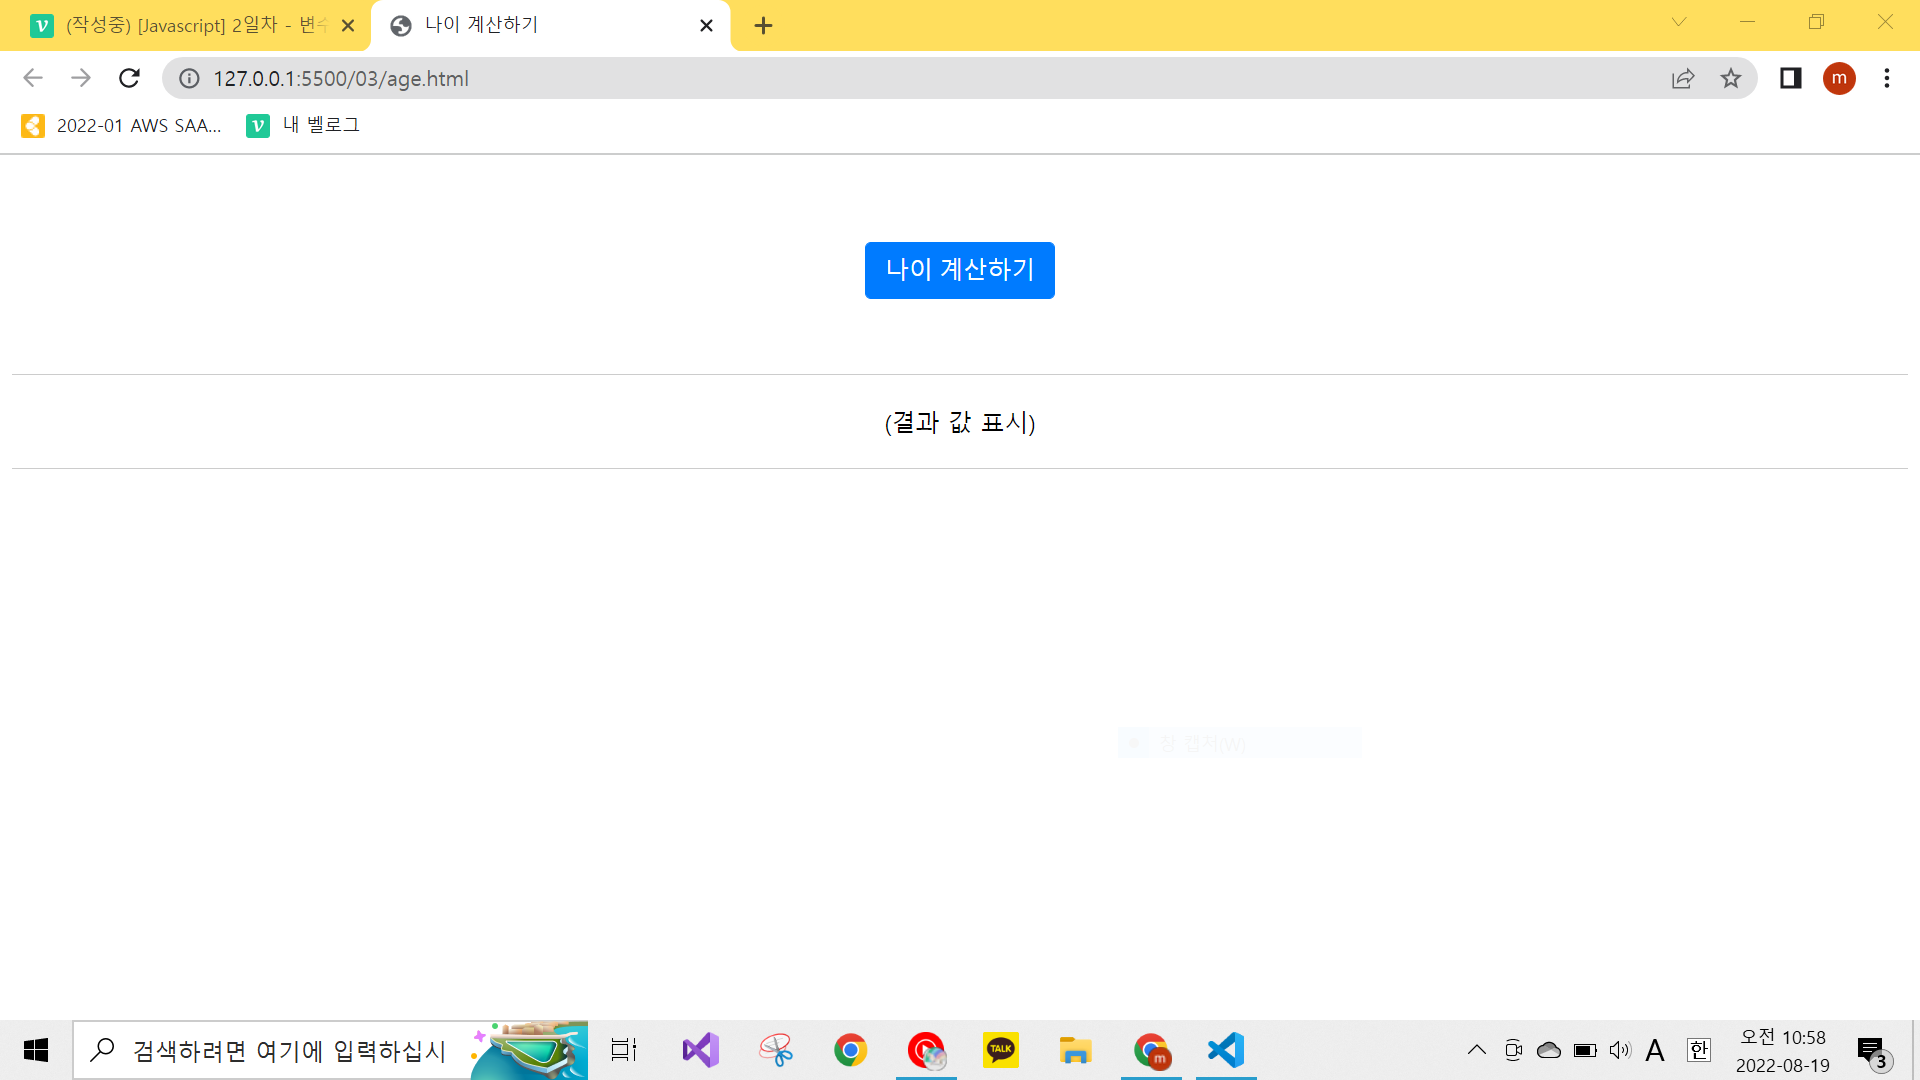The image size is (1920, 1080).
Task: Open the 2022-01 AWS SAA bookmark
Action: (121, 125)
